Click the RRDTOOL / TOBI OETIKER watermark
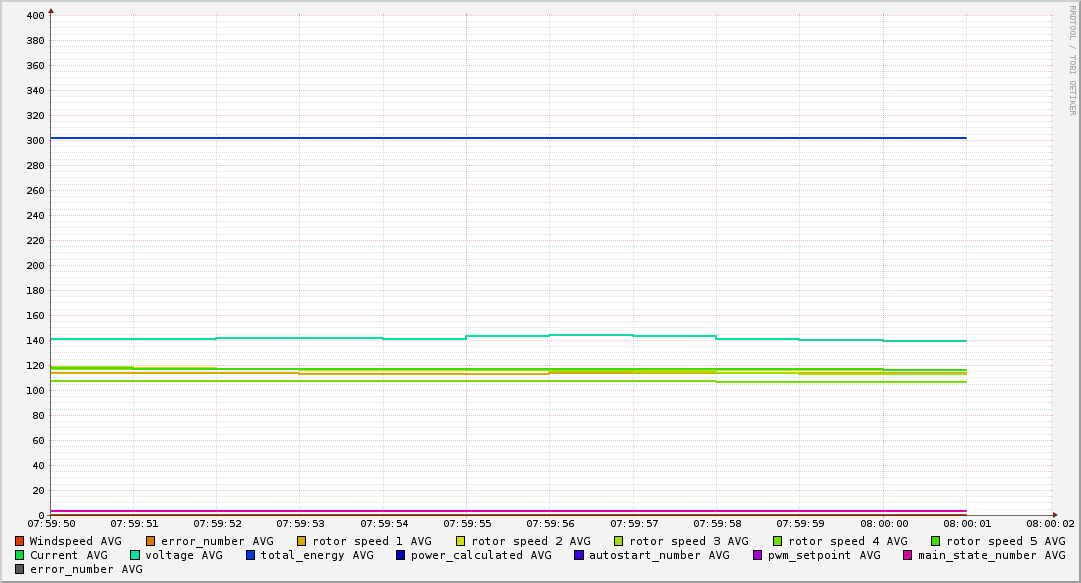Image resolution: width=1081 pixels, height=583 pixels. coord(1072,60)
